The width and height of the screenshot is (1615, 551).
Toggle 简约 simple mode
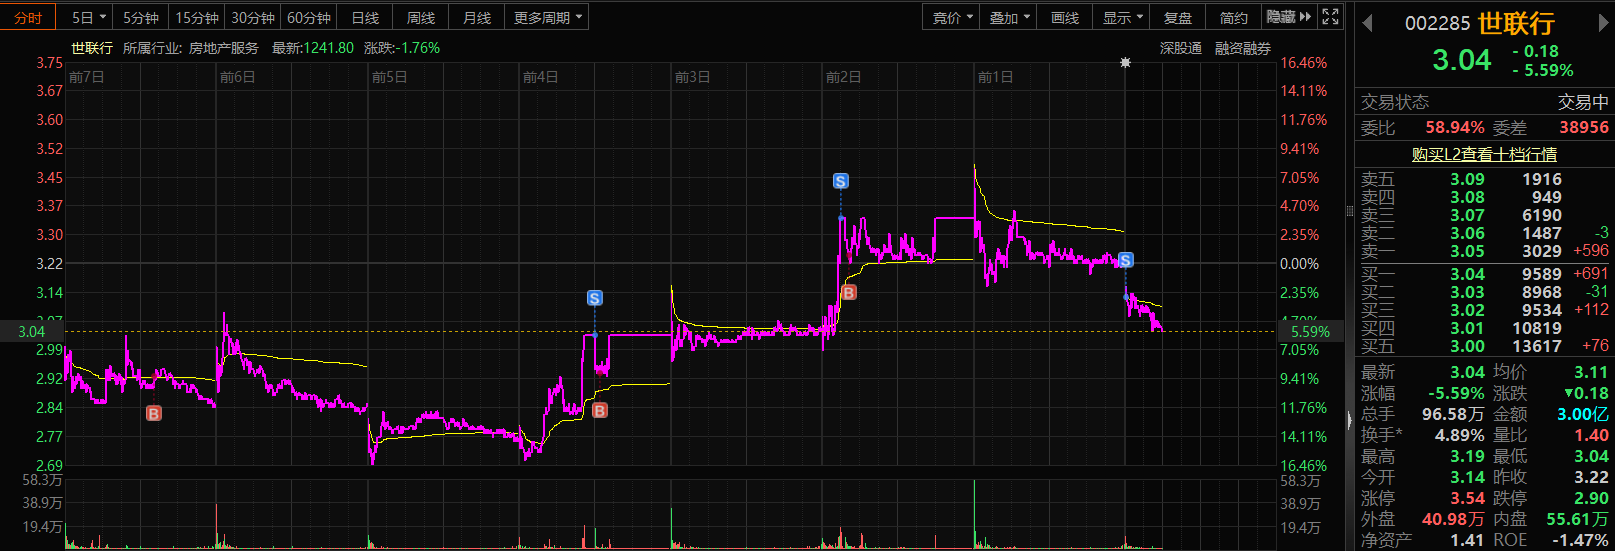coord(1234,18)
